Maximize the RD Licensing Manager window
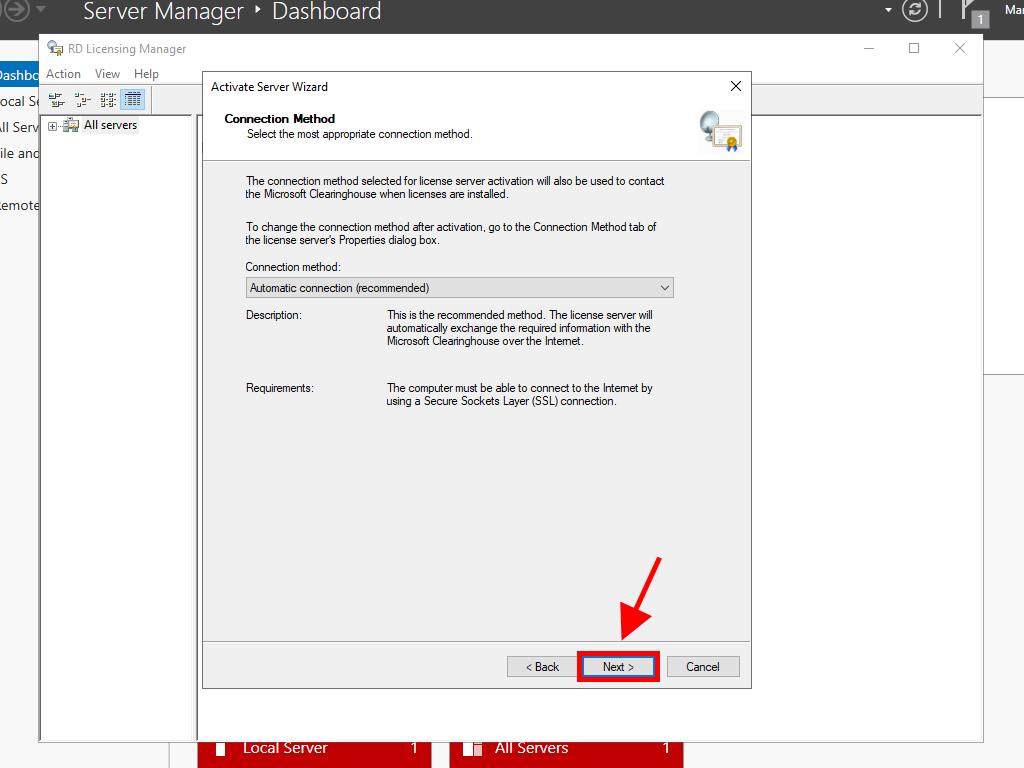This screenshot has width=1024, height=768. [x=914, y=48]
